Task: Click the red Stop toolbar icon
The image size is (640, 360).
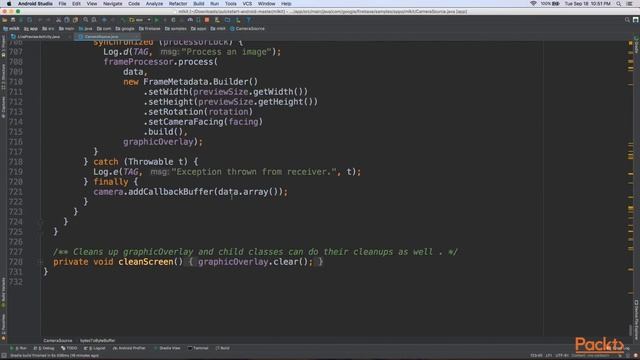Action: click(207, 20)
